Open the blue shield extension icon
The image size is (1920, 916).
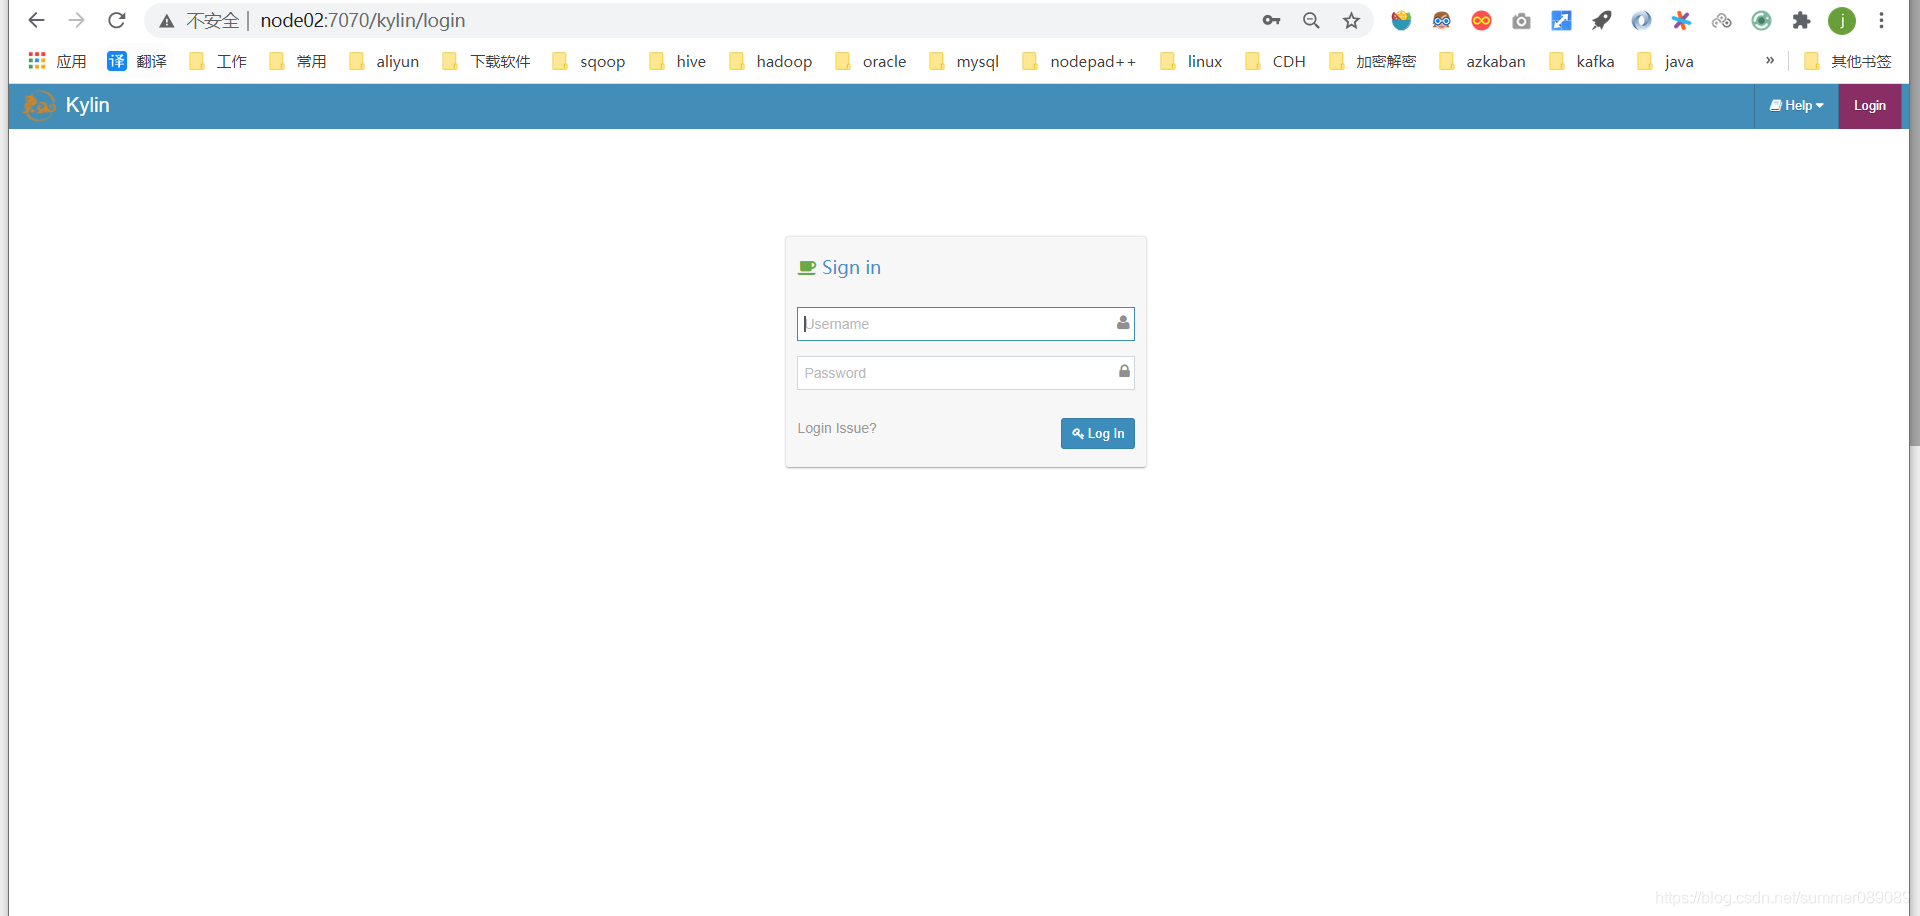coord(1401,20)
